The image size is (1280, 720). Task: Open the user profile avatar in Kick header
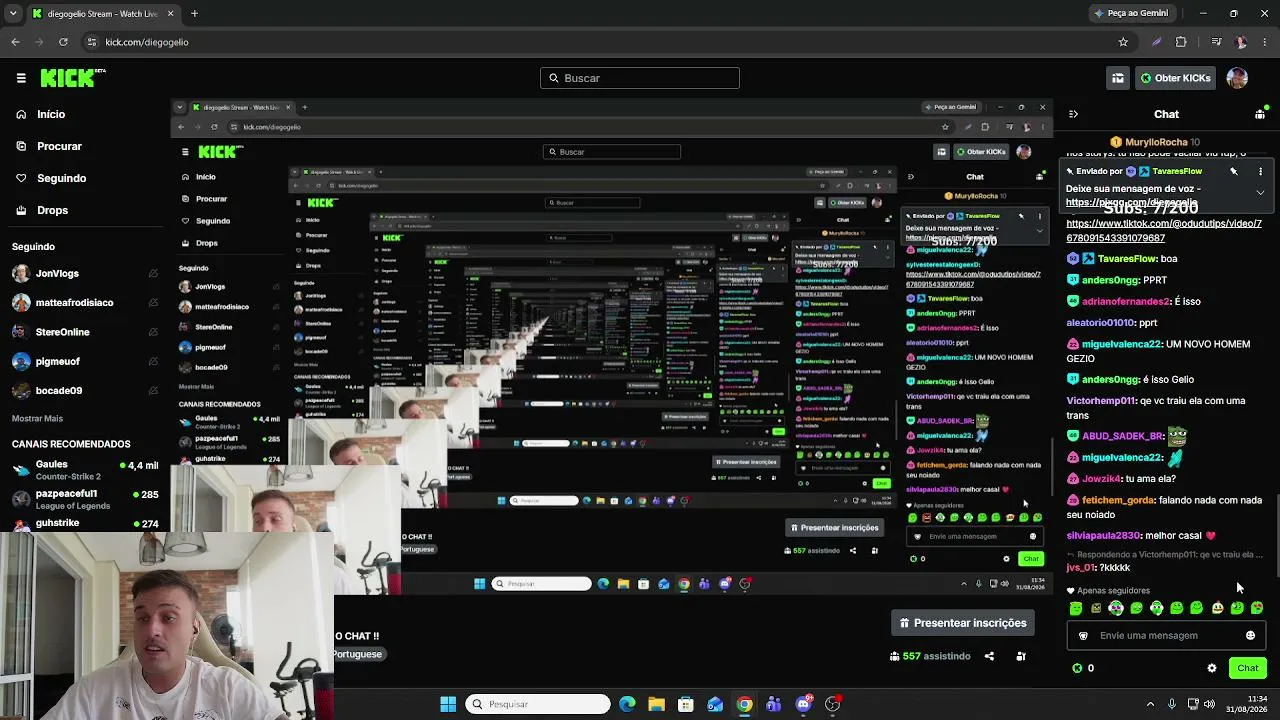click(1237, 78)
